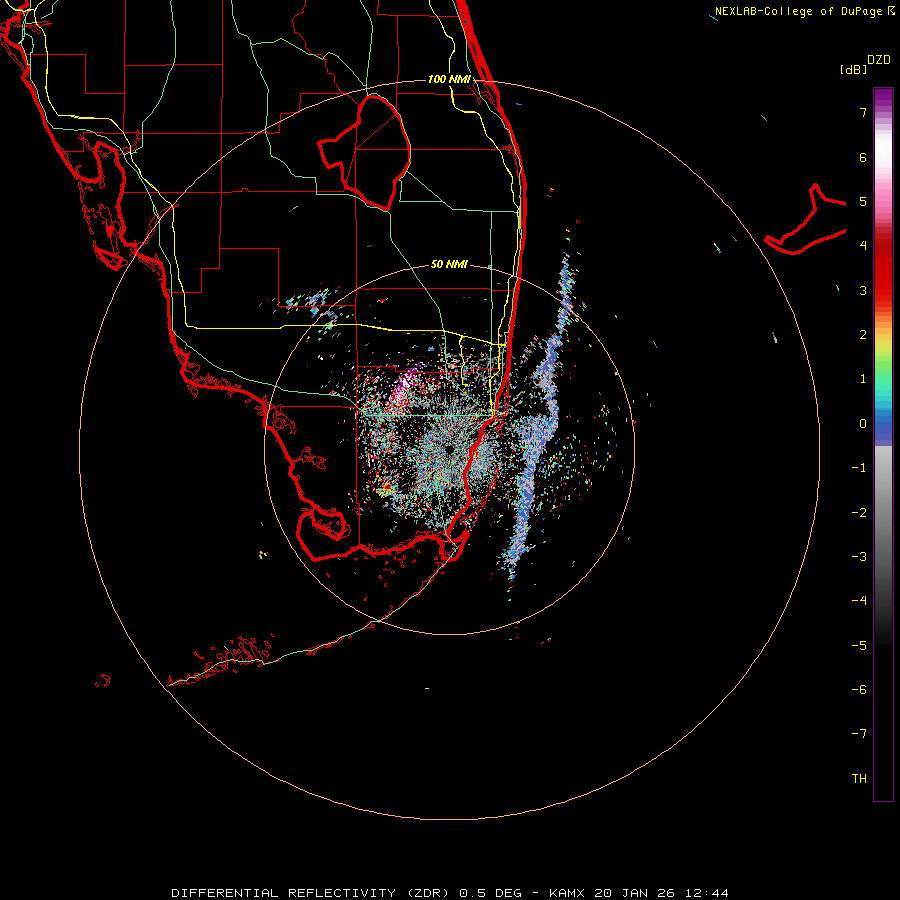Image resolution: width=900 pixels, height=900 pixels.
Task: Click the 2 value on color scale
Action: tap(863, 335)
